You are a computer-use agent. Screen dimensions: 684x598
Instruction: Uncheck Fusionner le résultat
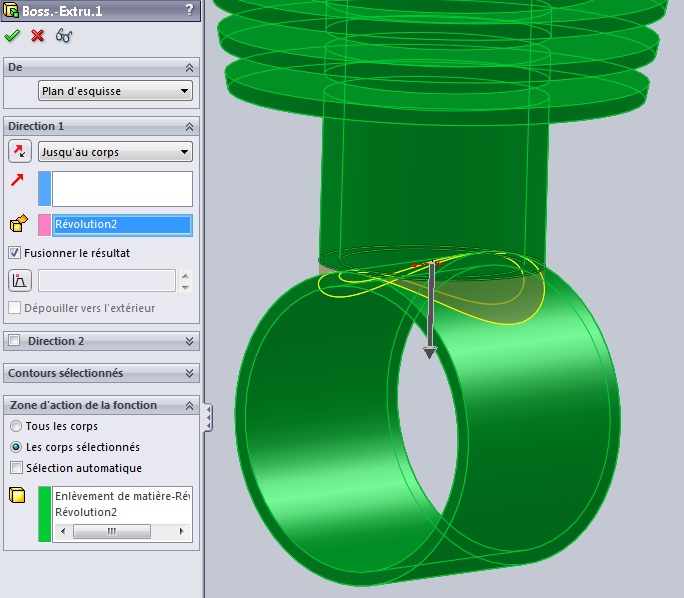[x=15, y=253]
